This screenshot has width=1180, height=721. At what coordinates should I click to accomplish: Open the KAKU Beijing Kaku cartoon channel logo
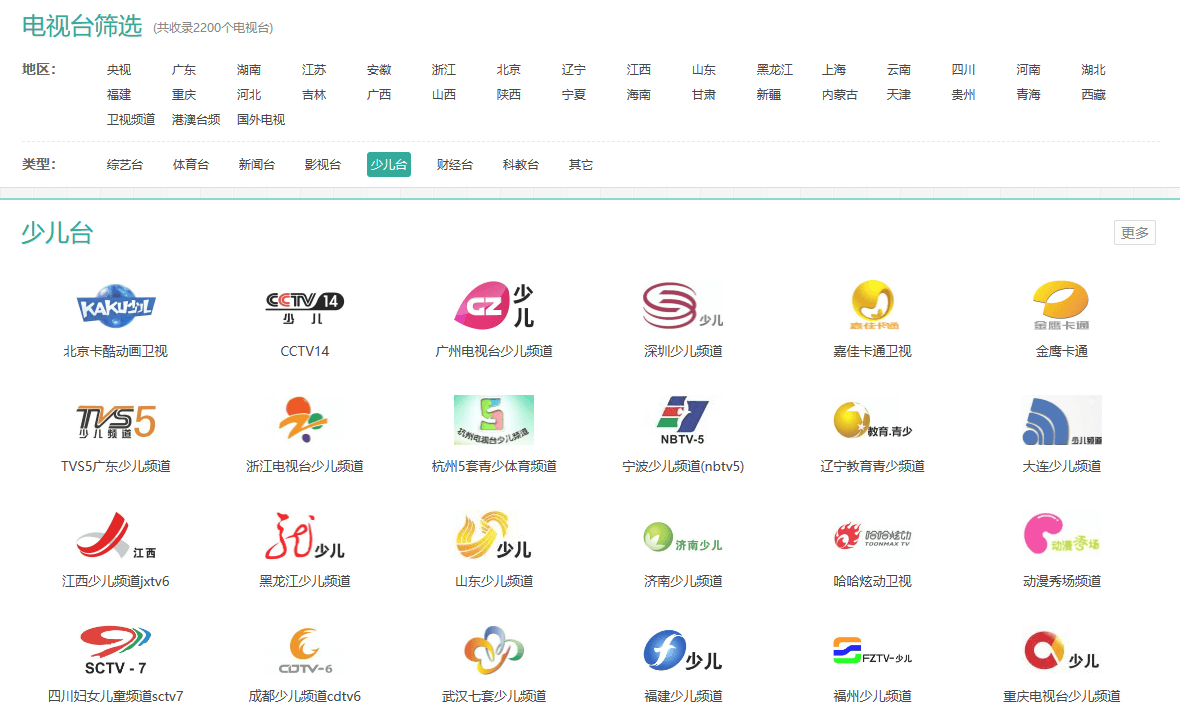pyautogui.click(x=115, y=306)
